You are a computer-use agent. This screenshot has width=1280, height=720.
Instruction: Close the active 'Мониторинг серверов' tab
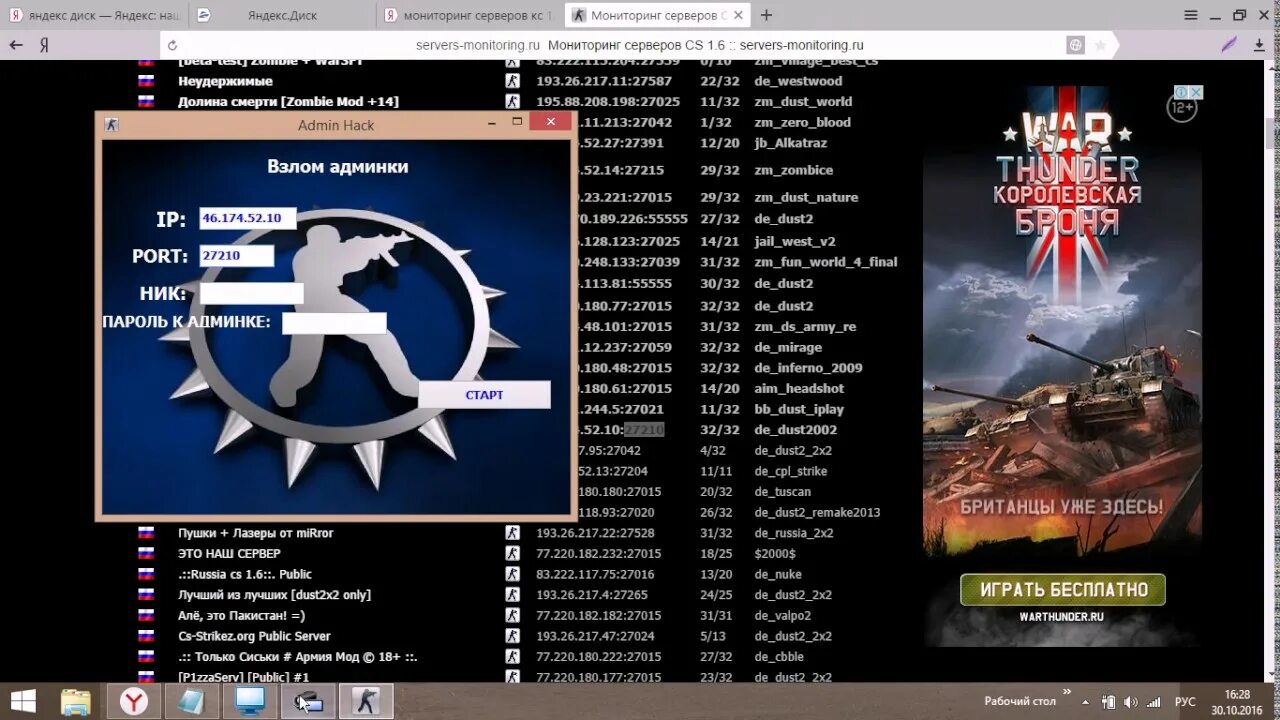(x=738, y=15)
